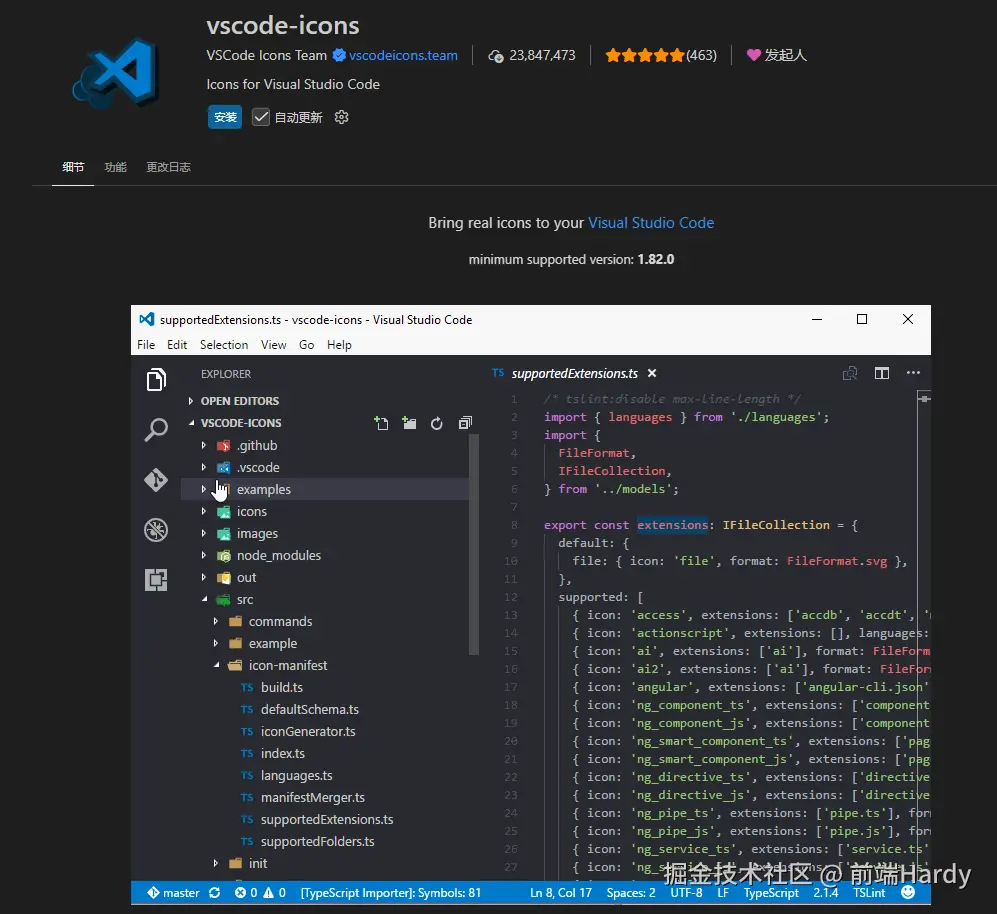Click the 安装 install button
Screen dimensions: 997x914
click(x=224, y=117)
